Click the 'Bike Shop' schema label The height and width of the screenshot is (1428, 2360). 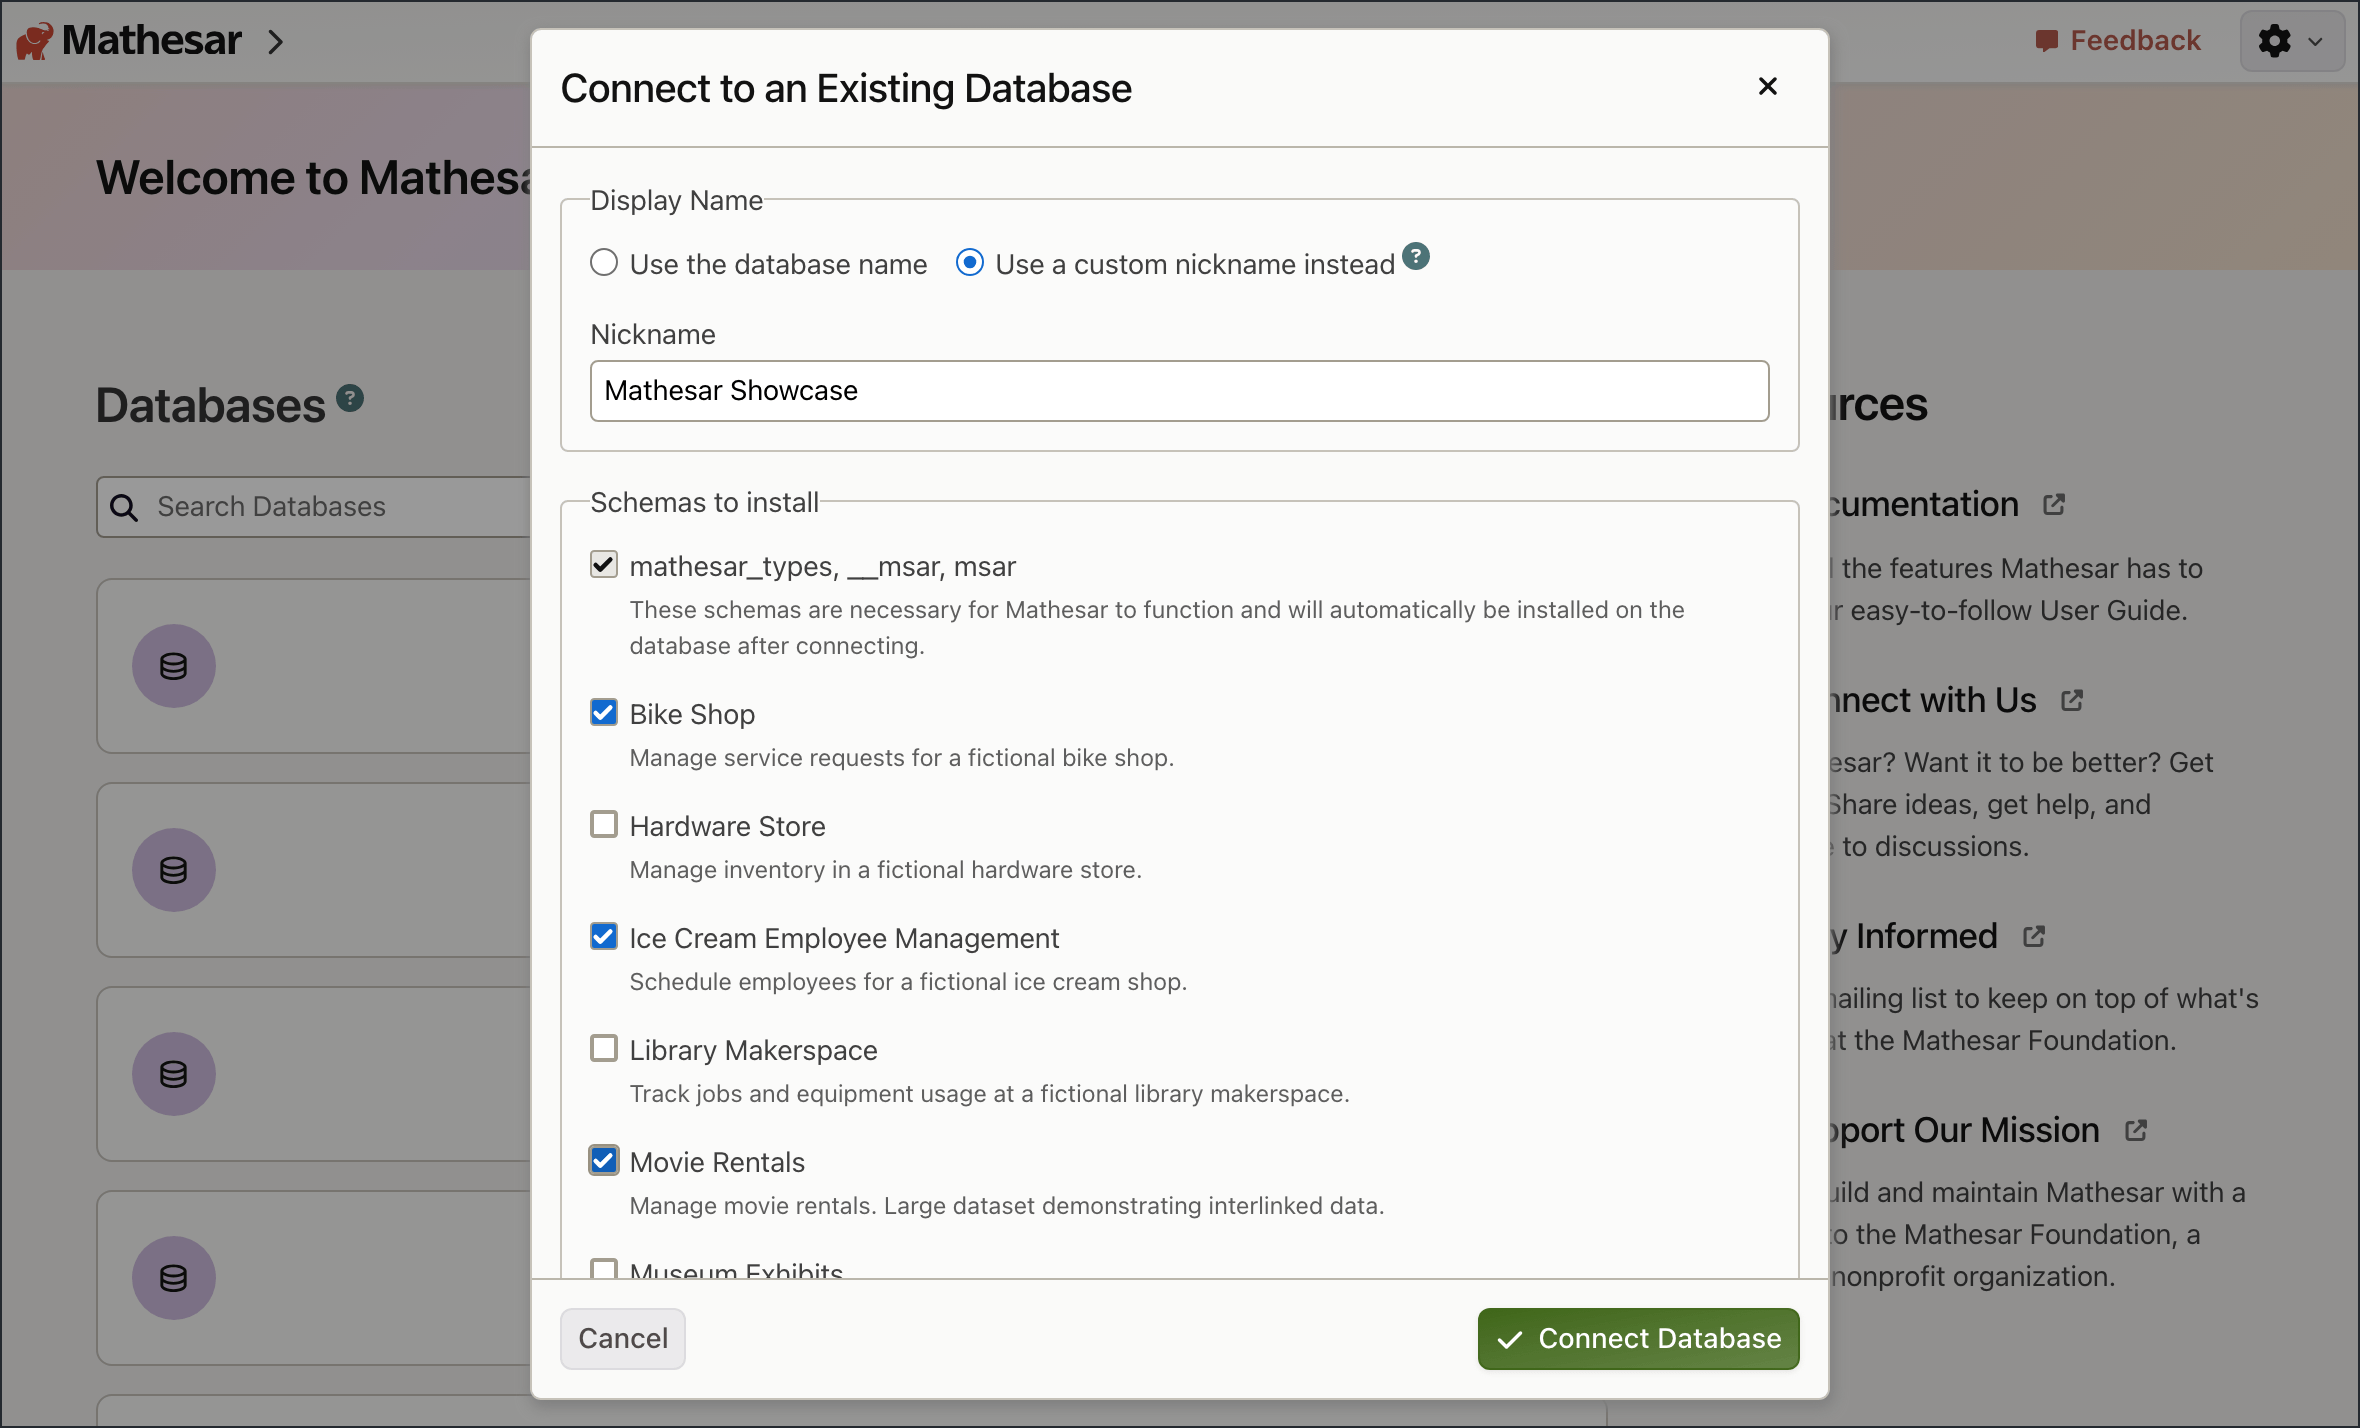[x=692, y=714]
